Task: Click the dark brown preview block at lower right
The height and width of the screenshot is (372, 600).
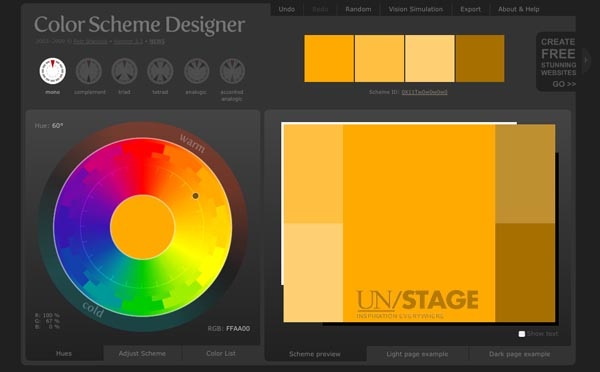Action: pyautogui.click(x=525, y=272)
